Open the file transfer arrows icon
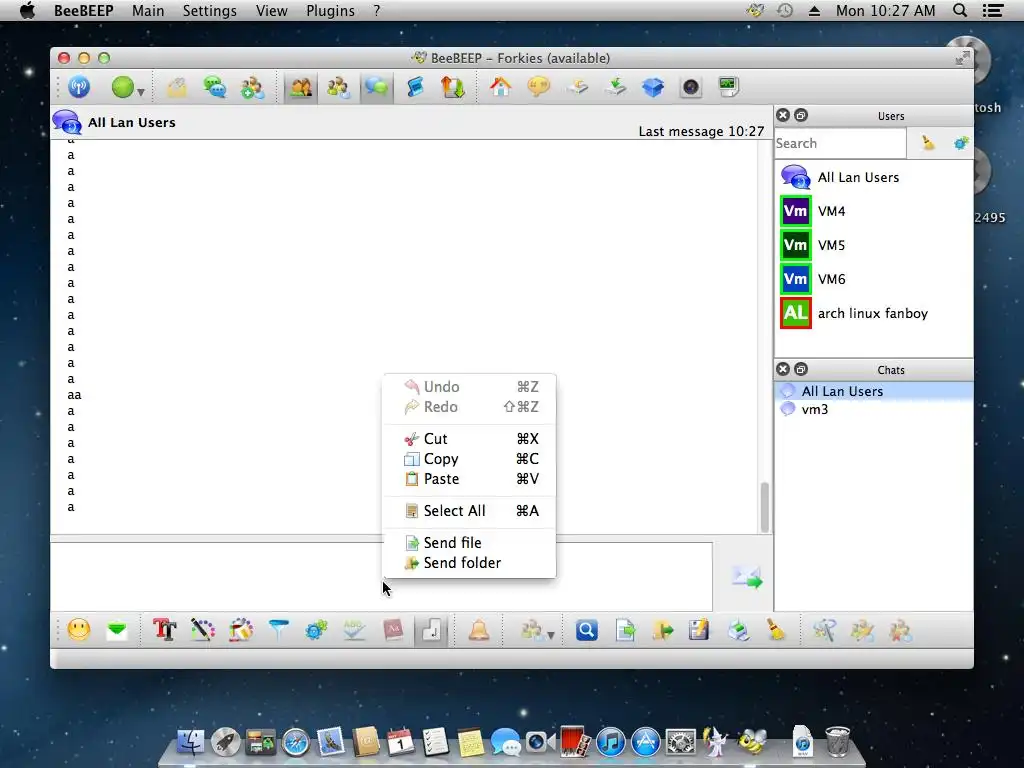Screen dimensions: 1024x768 (453, 88)
